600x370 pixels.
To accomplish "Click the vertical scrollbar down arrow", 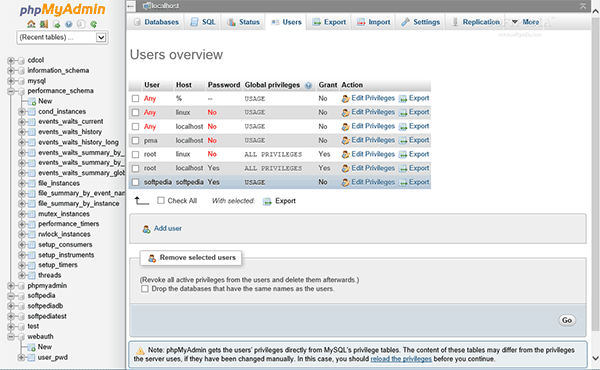I will pos(595,359).
